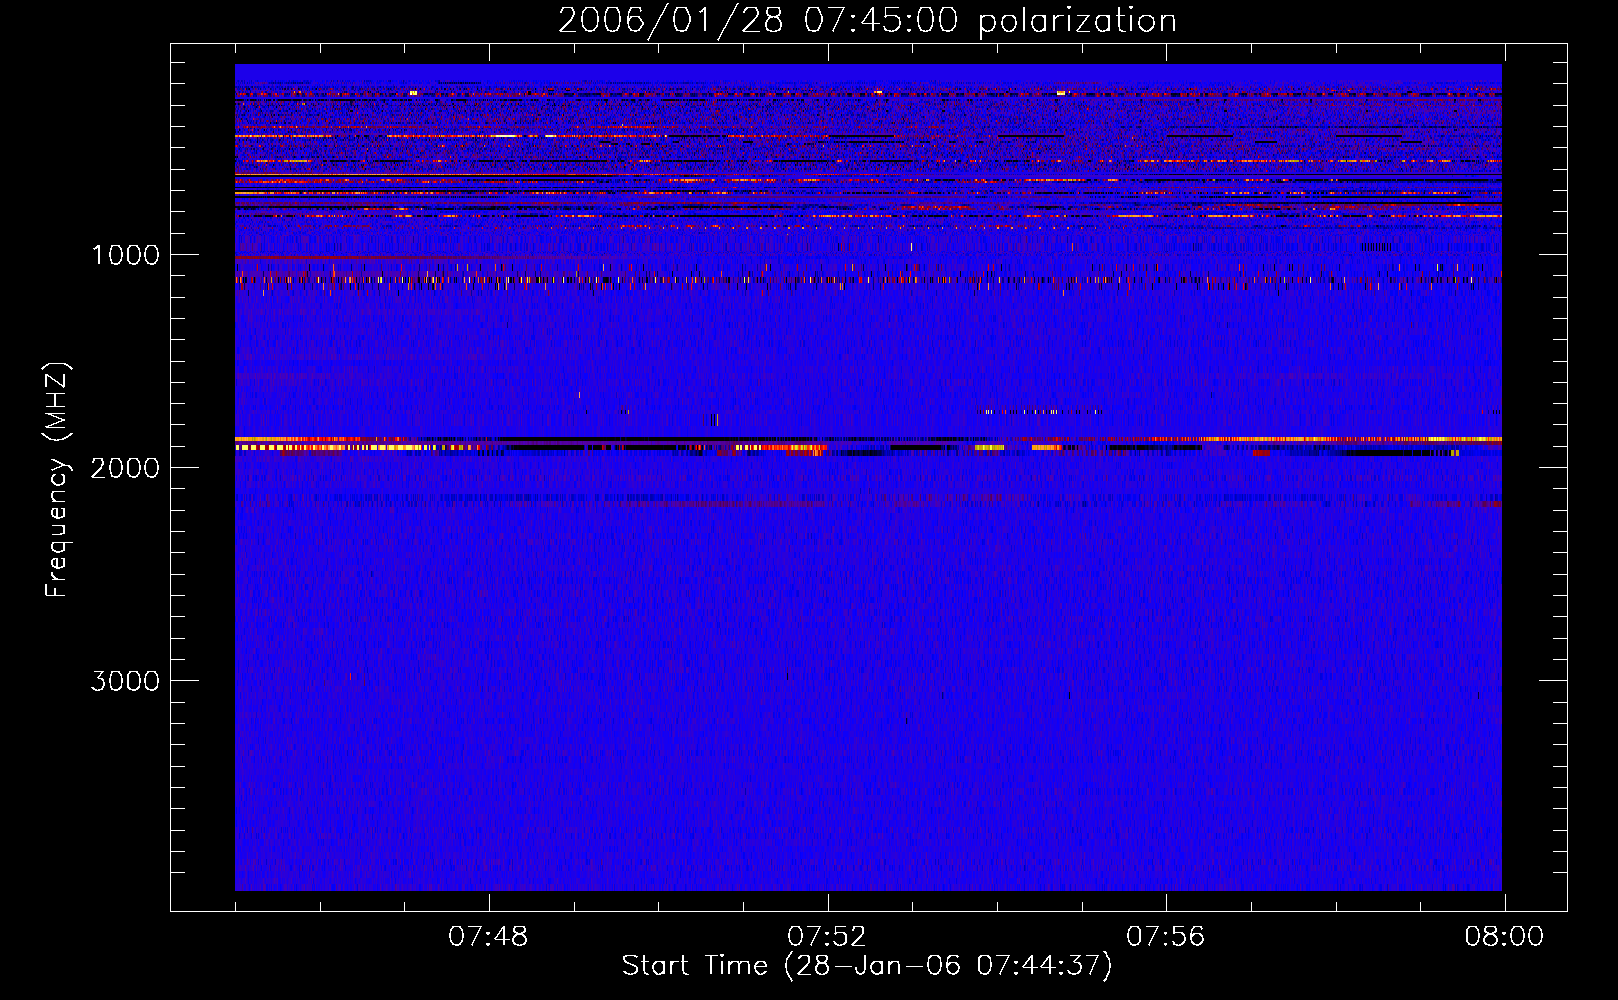Click the plot title '2006/01/28 07:45:00 polarization'
Viewport: 1618px width, 1000px height.
click(x=867, y=20)
